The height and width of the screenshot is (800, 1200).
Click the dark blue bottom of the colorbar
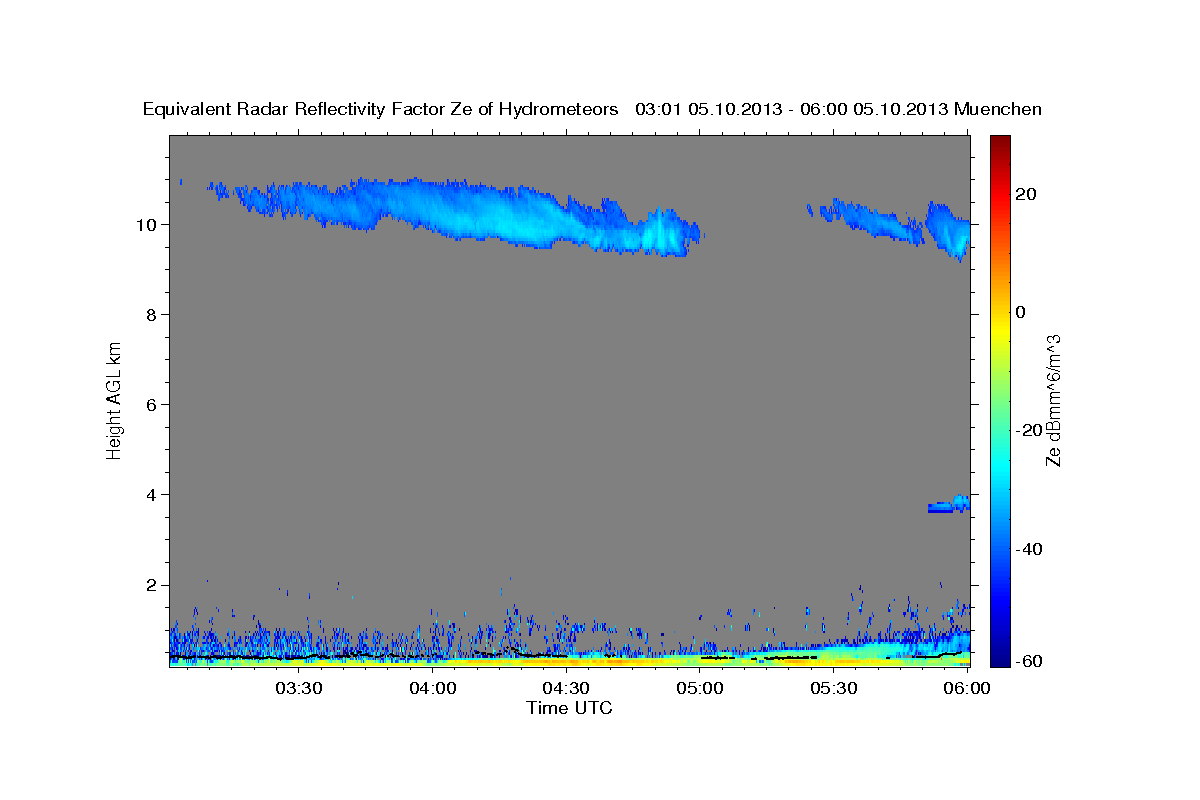1001,656
